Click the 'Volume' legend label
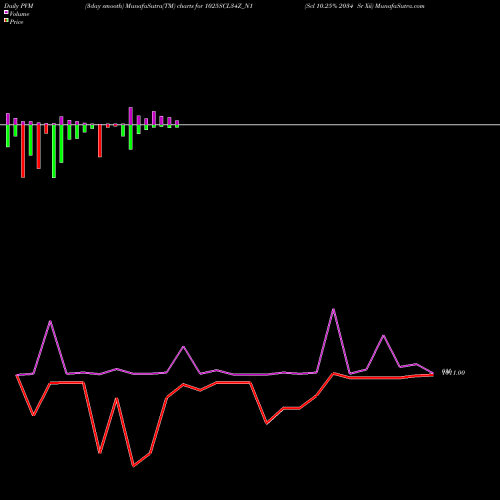 click(19, 14)
